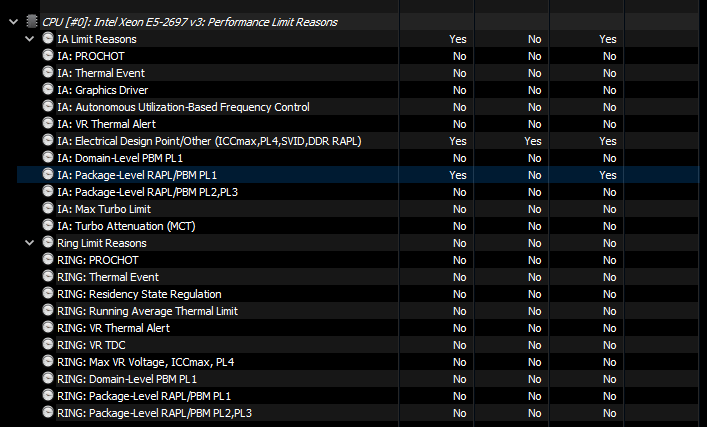Select RING: Max VR Voltage, ICCmax, PL4 row
707x427 pixels.
pos(146,362)
